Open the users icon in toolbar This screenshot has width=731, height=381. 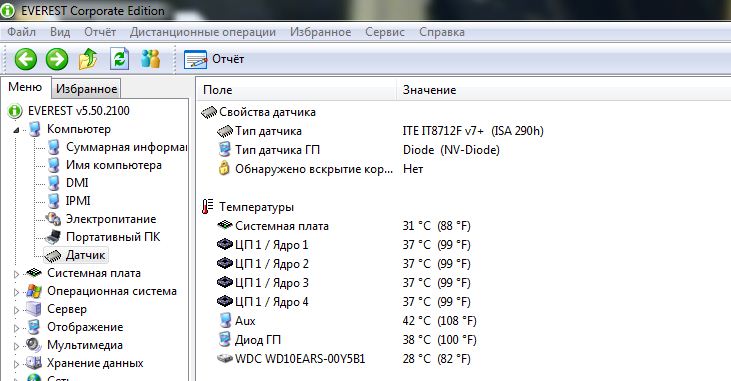151,59
